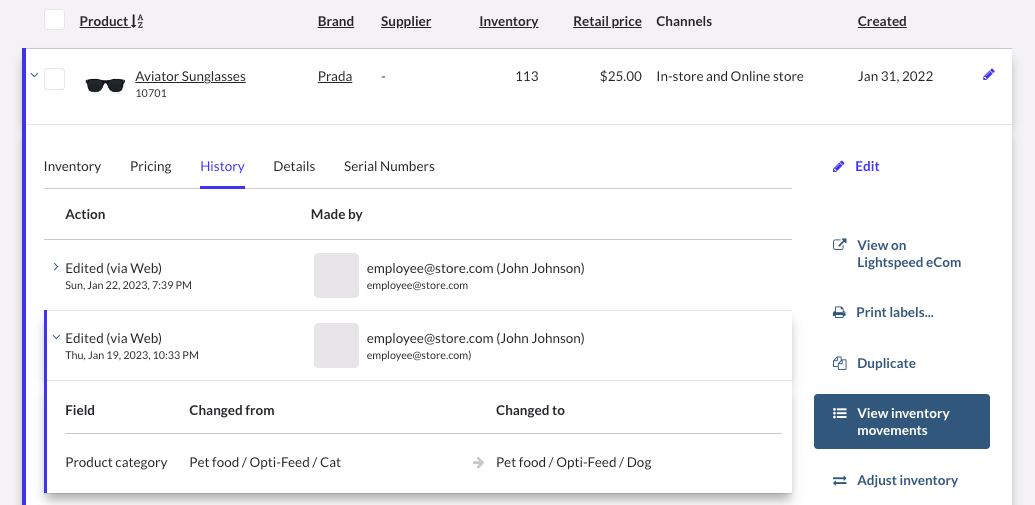1035x505 pixels.
Task: Click the Aviator Sunglasses product thumbnail
Action: (x=105, y=84)
